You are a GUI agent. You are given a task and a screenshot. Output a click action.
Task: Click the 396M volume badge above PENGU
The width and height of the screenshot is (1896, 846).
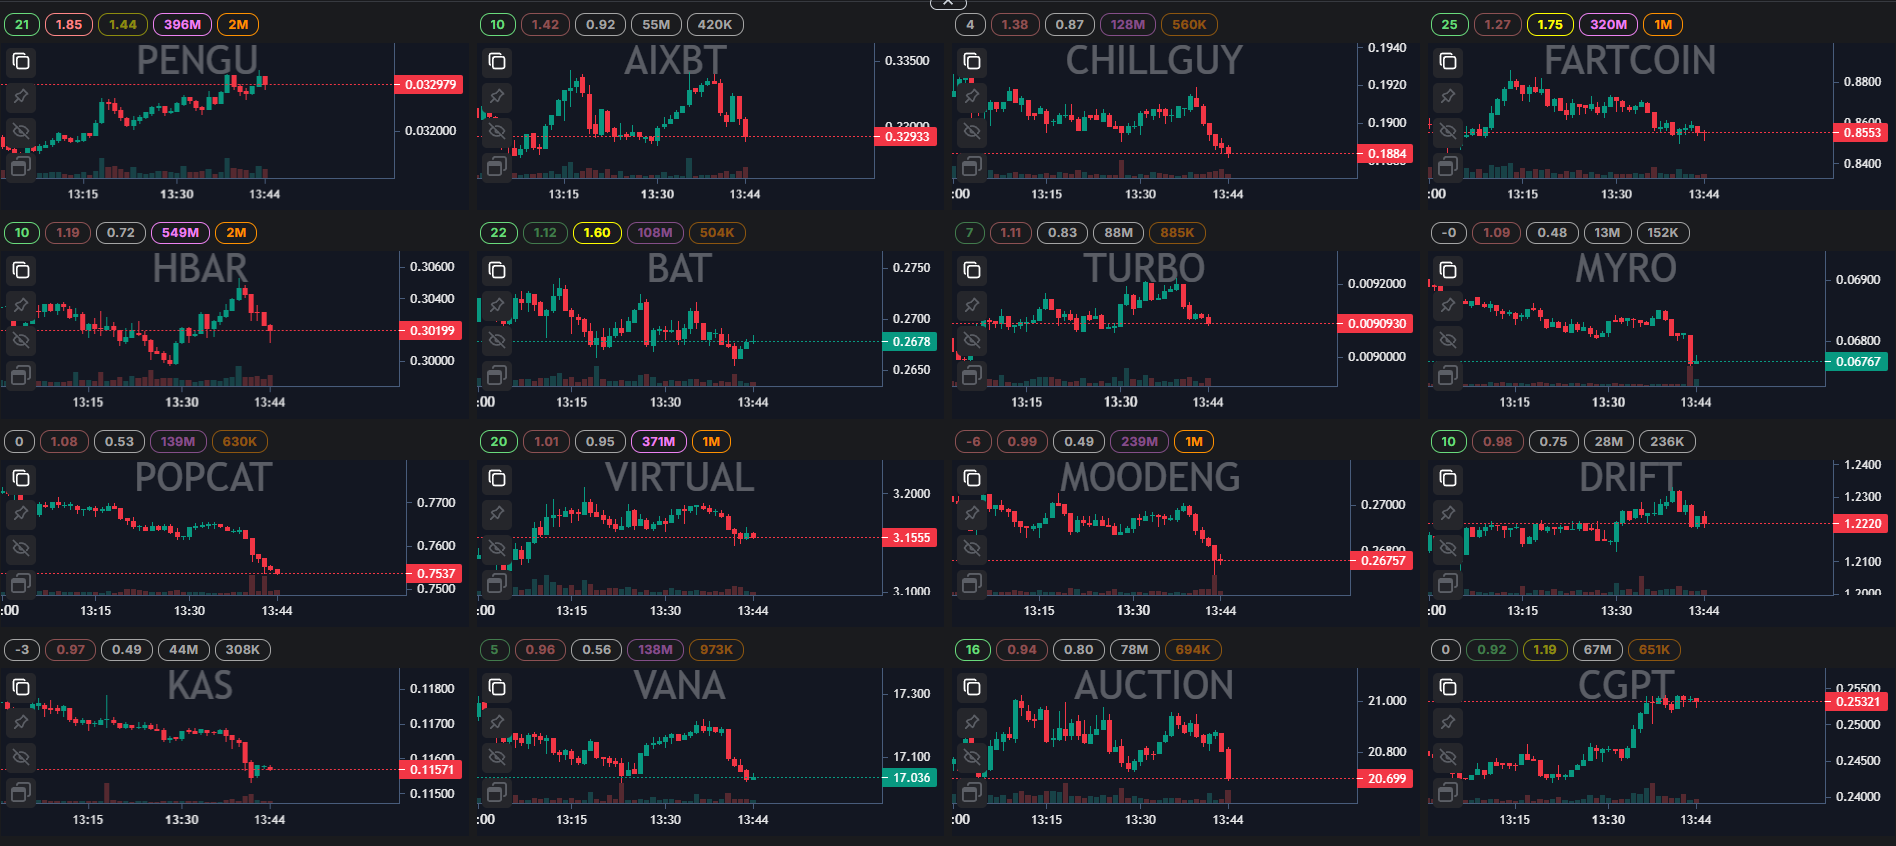[182, 25]
